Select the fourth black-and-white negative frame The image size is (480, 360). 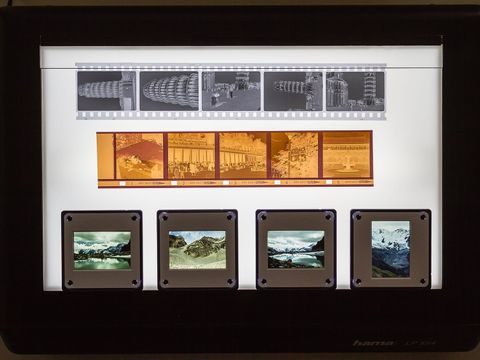293,91
